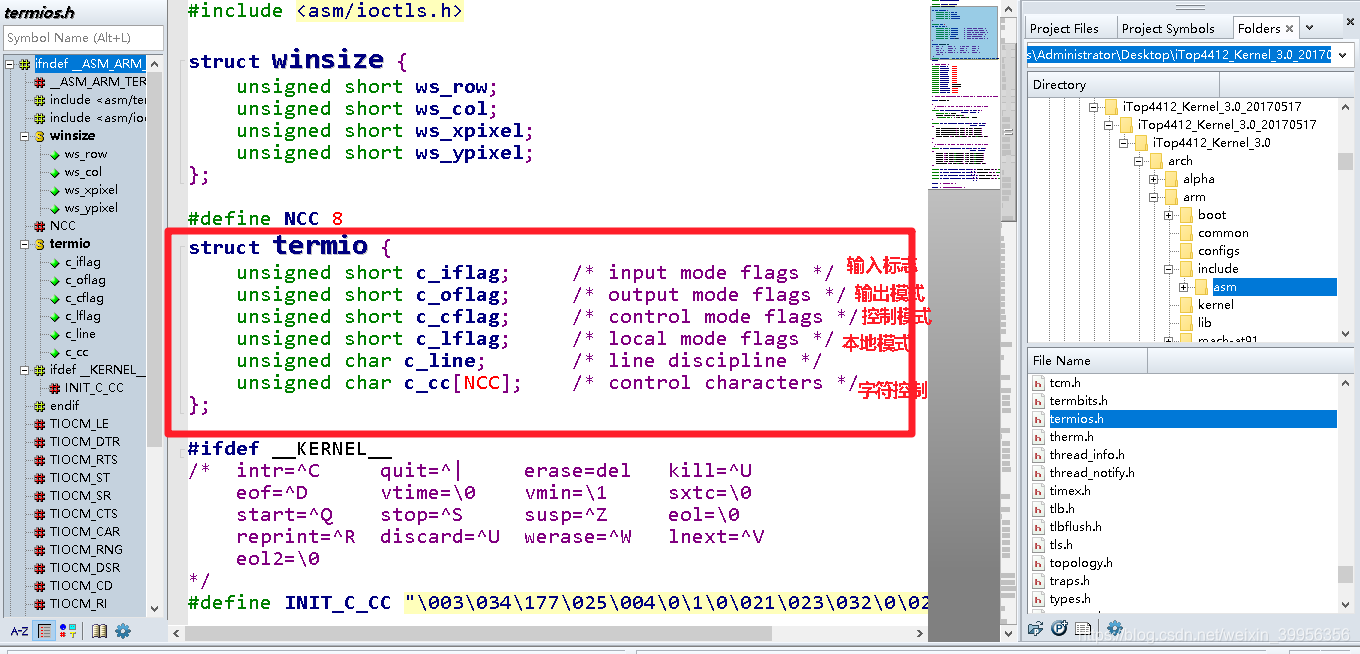Click the open project folder icon
This screenshot has height=654, width=1360.
[x=1035, y=629]
